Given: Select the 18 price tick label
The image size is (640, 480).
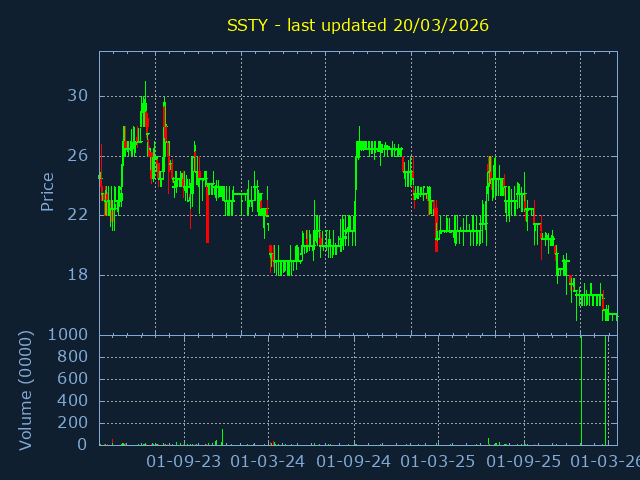Looking at the screenshot, I should tap(77, 275).
